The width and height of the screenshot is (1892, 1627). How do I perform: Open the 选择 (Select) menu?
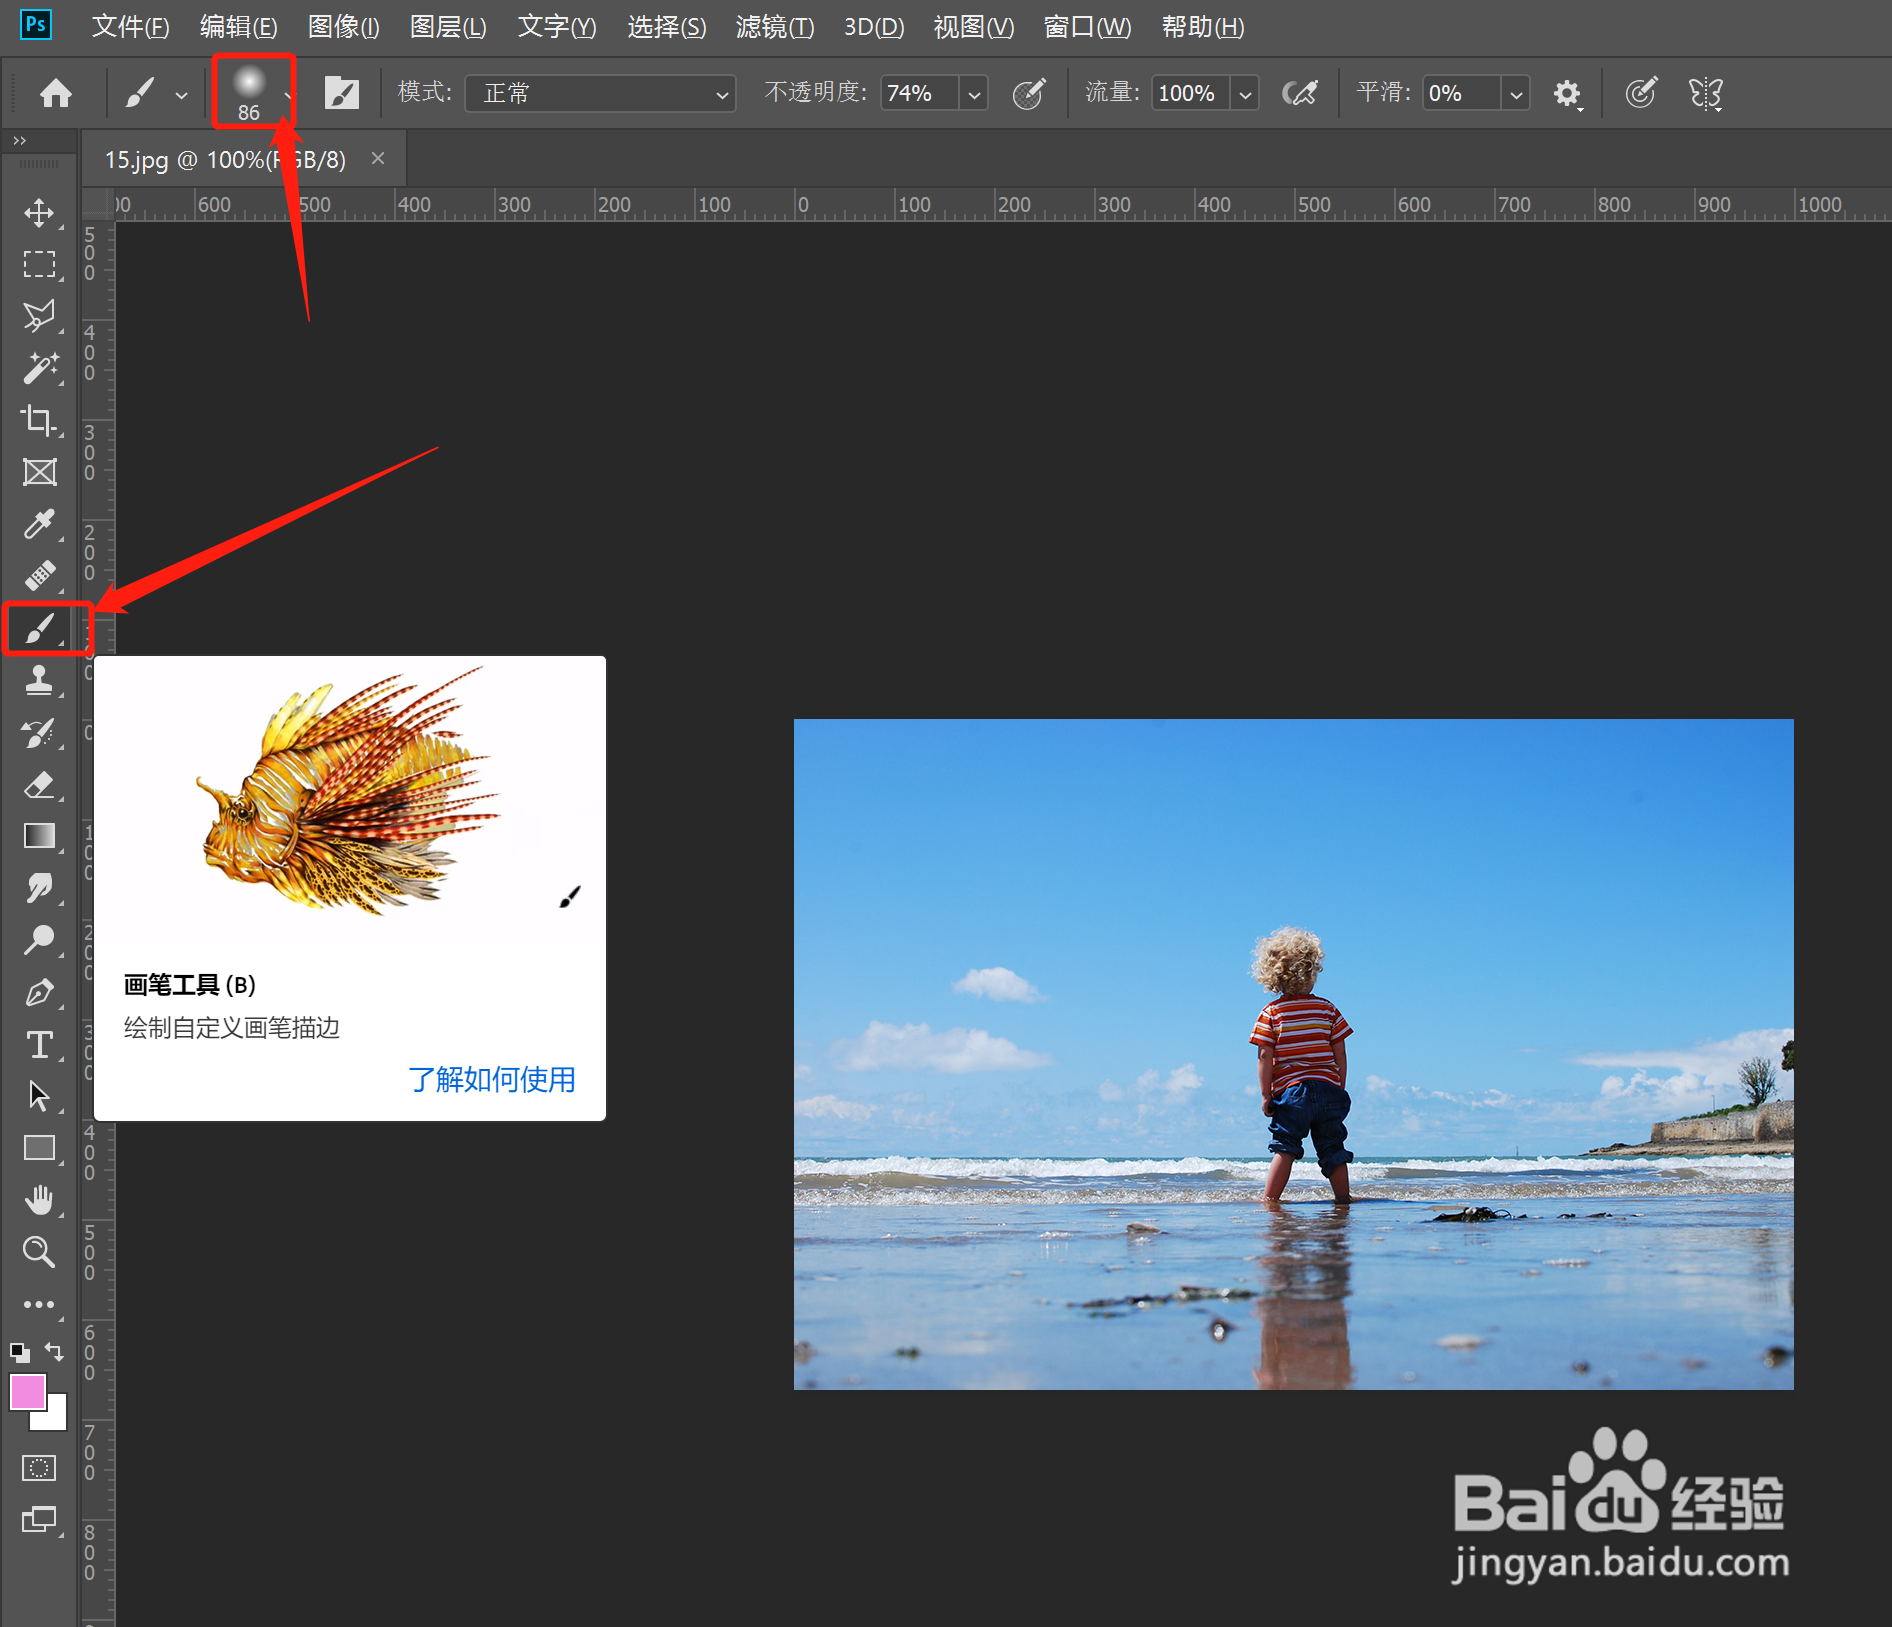pyautogui.click(x=667, y=27)
